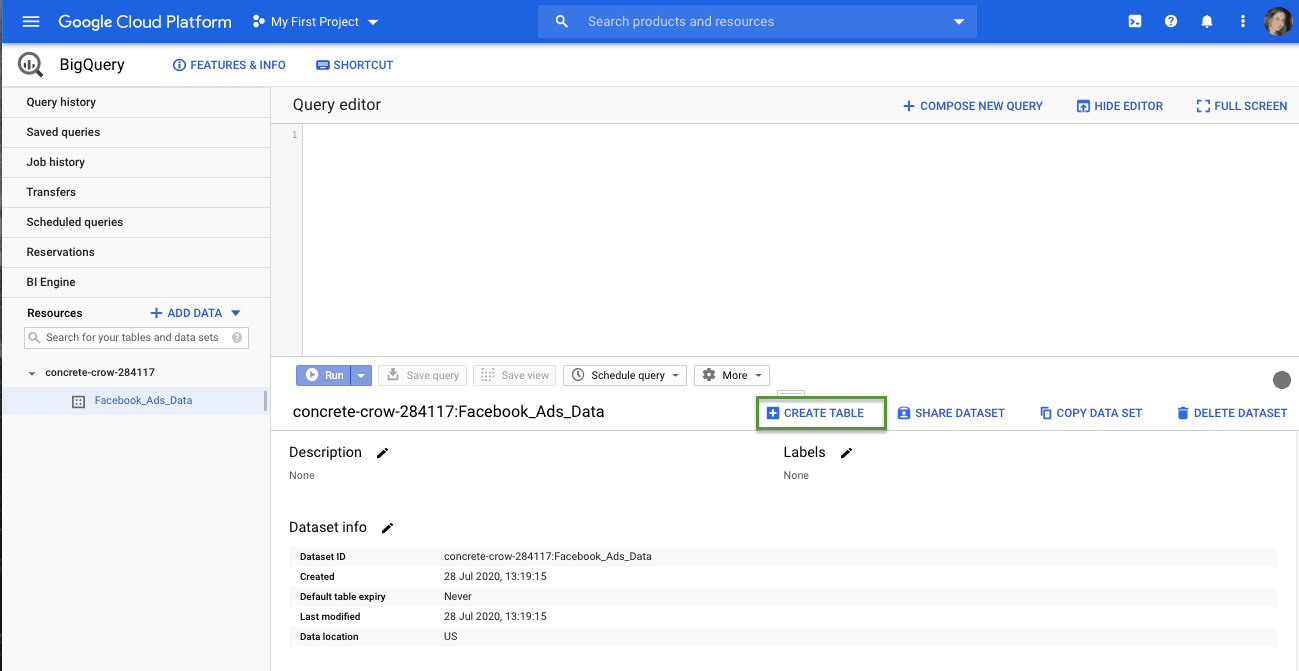
Task: Click the help icon in resources search
Action: coord(237,338)
